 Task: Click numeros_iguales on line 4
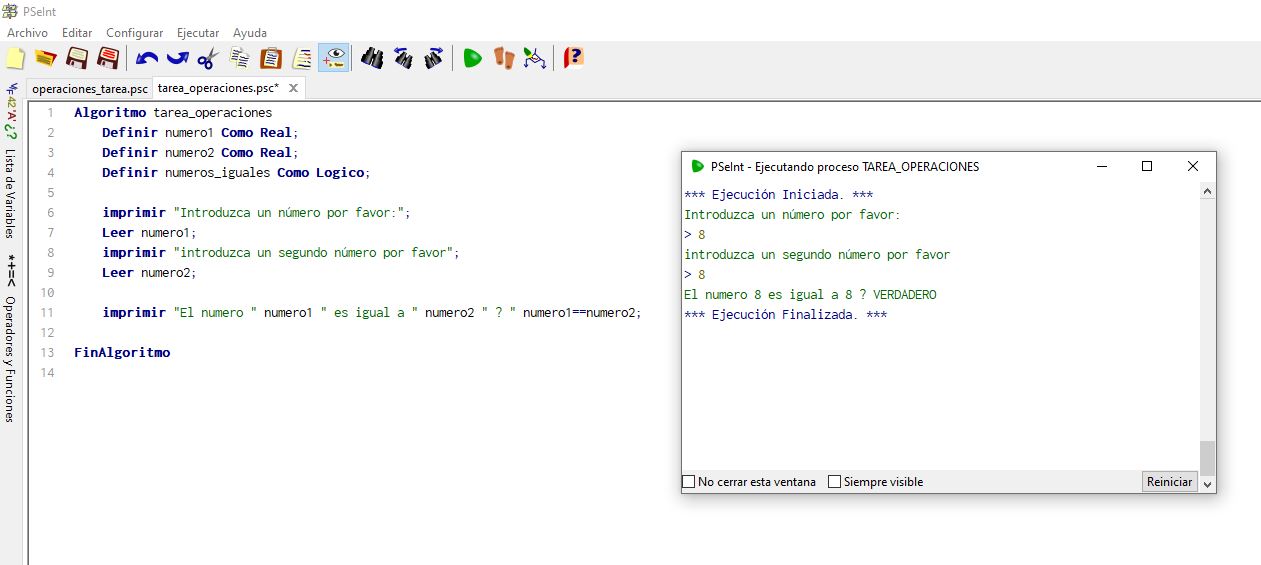(217, 172)
